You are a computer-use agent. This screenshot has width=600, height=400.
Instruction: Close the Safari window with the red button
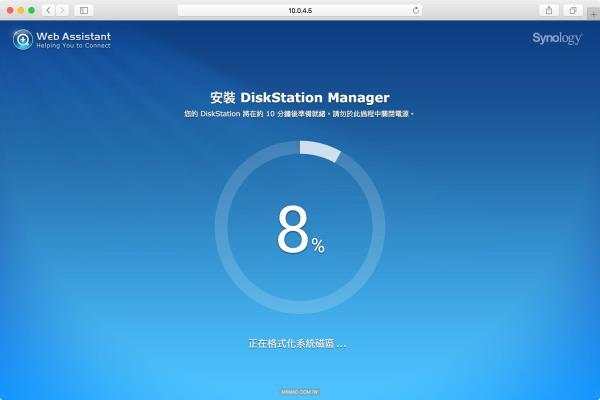coord(10,11)
